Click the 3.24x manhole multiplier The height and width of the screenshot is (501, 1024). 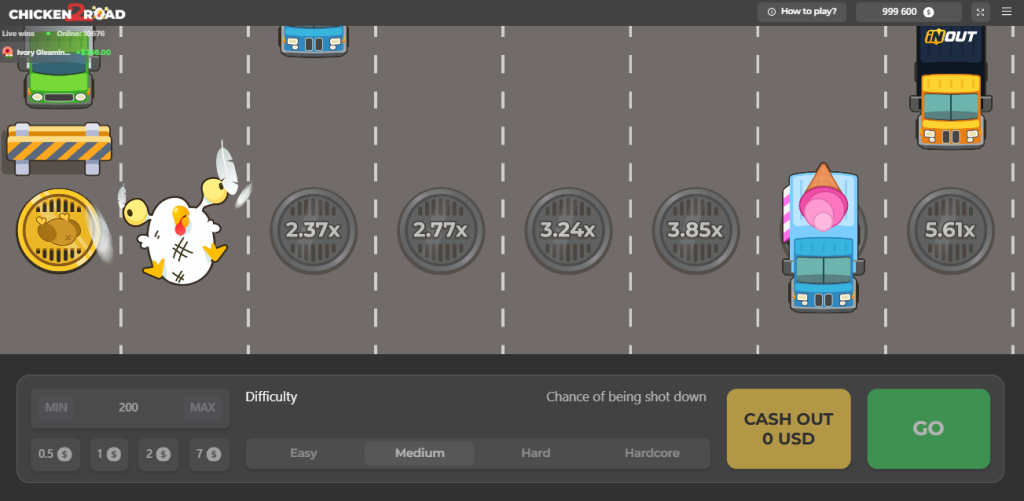point(568,231)
